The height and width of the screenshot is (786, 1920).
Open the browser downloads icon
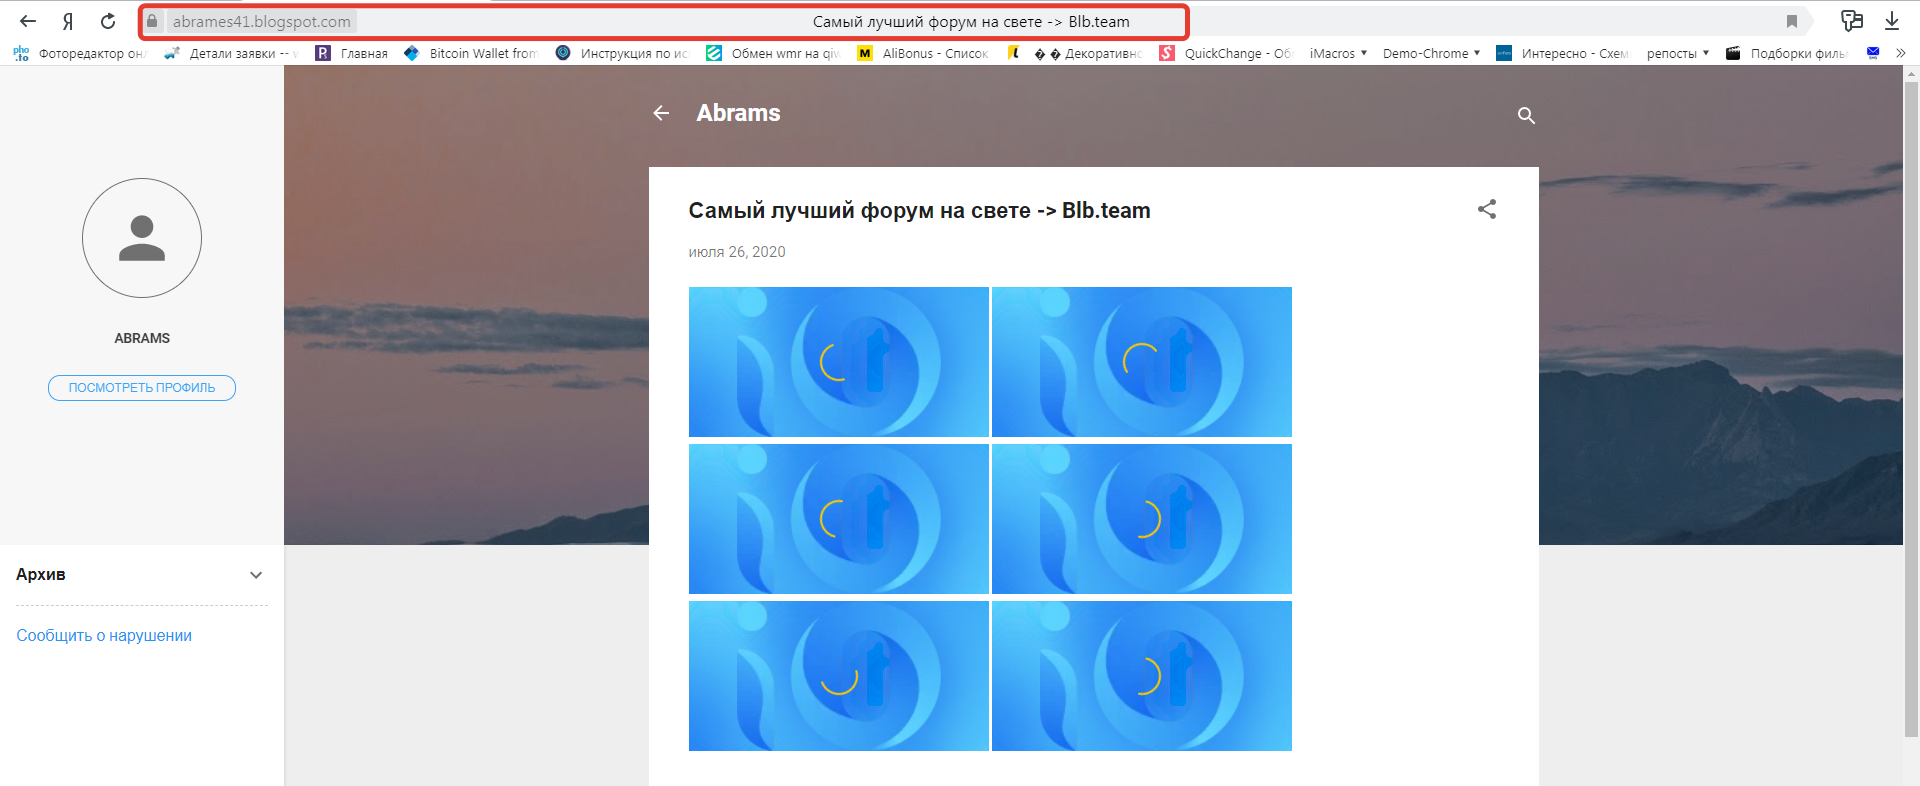click(1892, 21)
